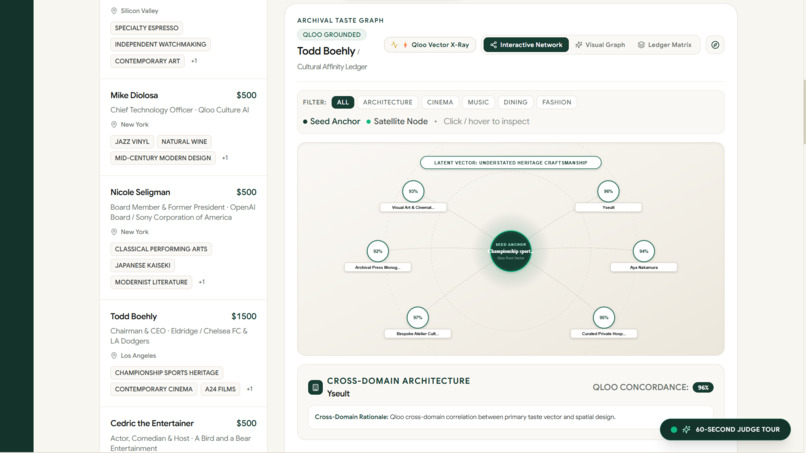Select the Seed Anchor center node

click(510, 251)
